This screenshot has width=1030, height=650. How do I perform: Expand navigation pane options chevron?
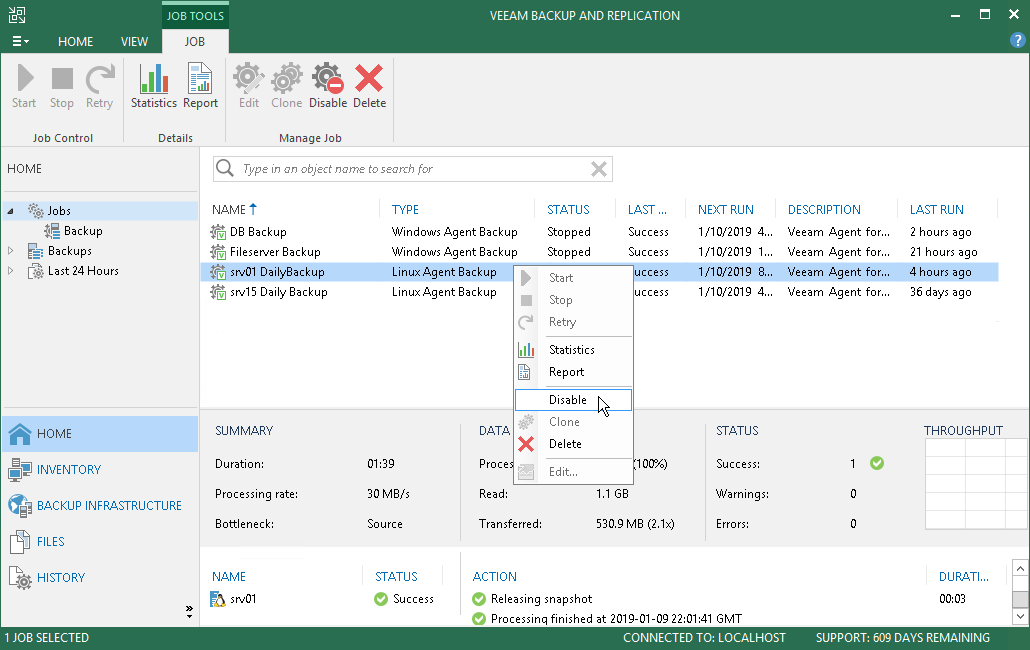pyautogui.click(x=189, y=612)
